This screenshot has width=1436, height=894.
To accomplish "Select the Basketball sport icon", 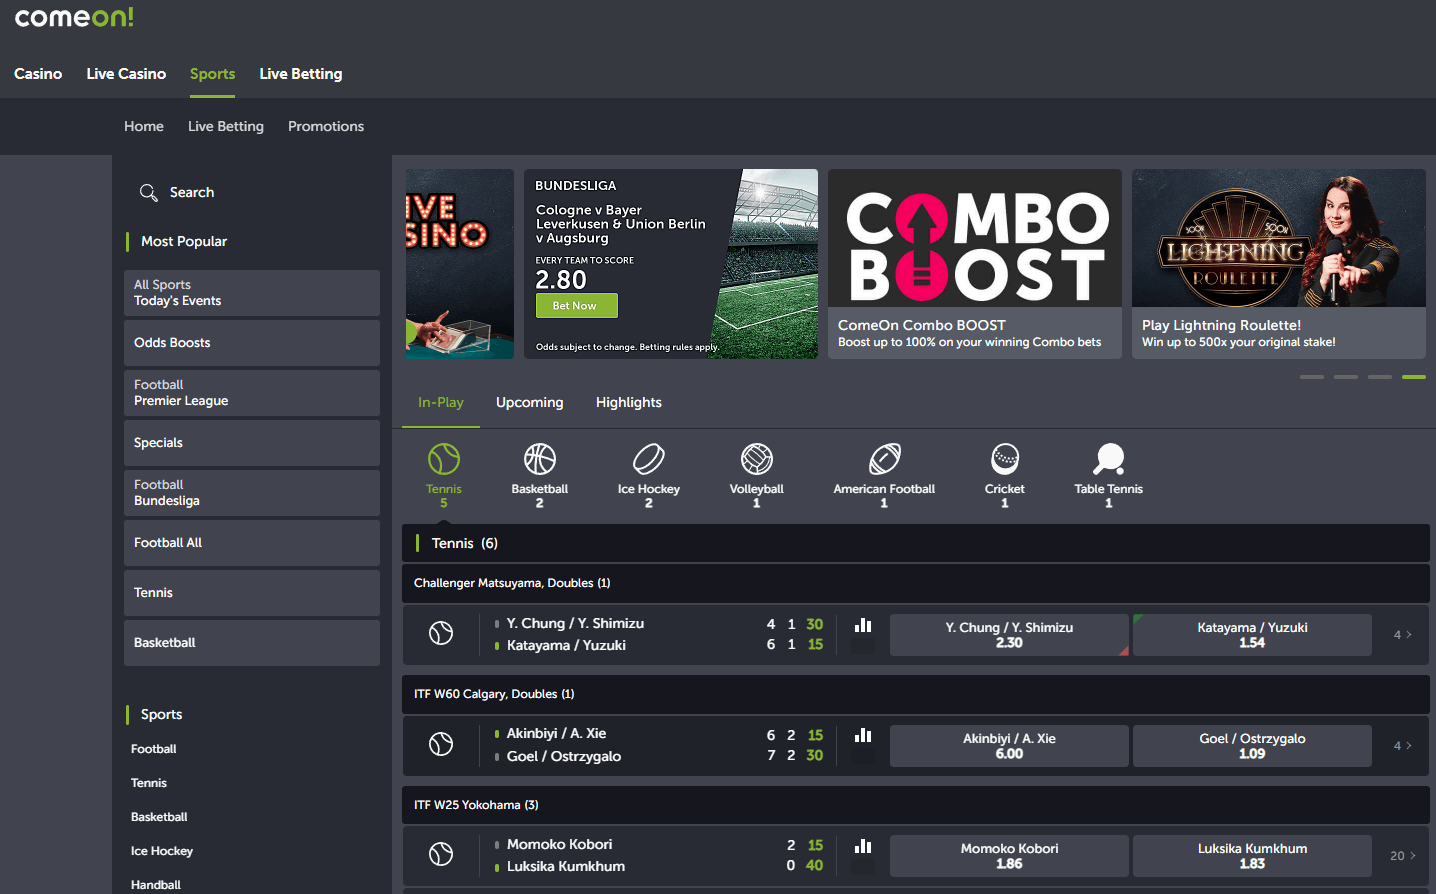I will point(540,459).
